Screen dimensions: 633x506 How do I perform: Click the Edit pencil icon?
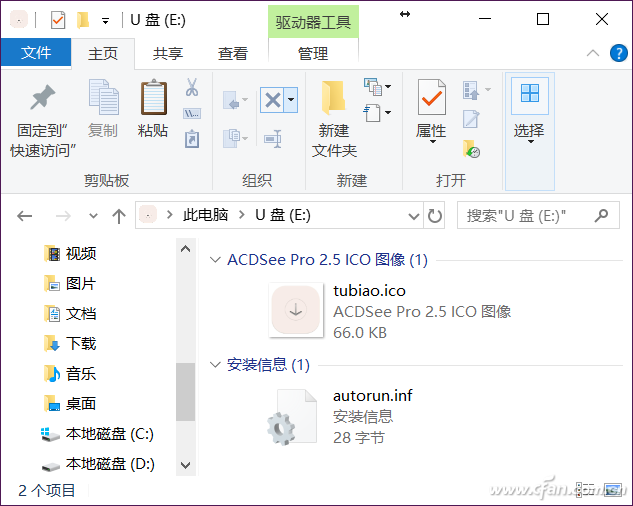click(471, 119)
